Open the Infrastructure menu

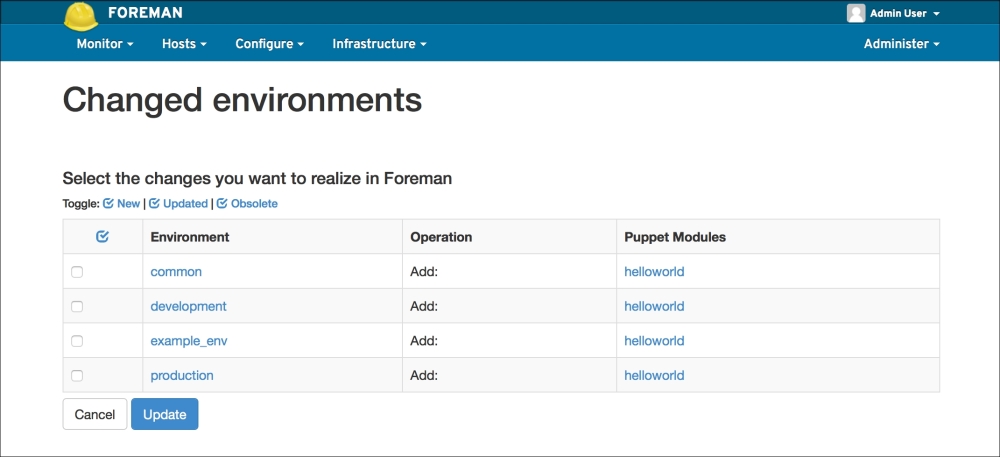[x=379, y=44]
